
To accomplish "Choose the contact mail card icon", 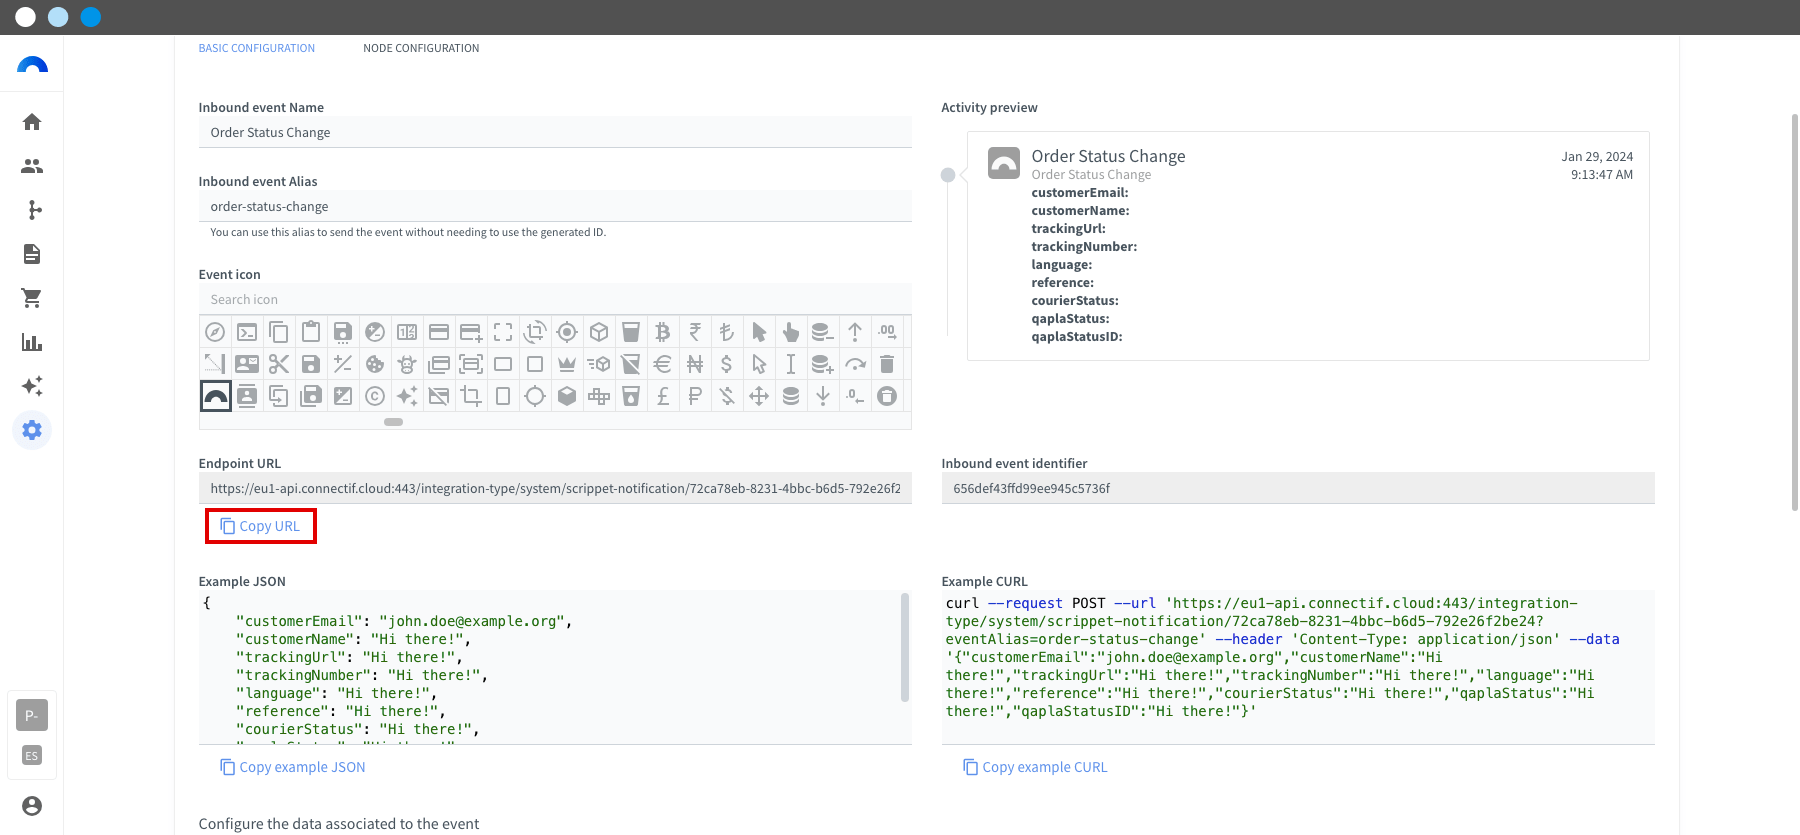I will 247,364.
